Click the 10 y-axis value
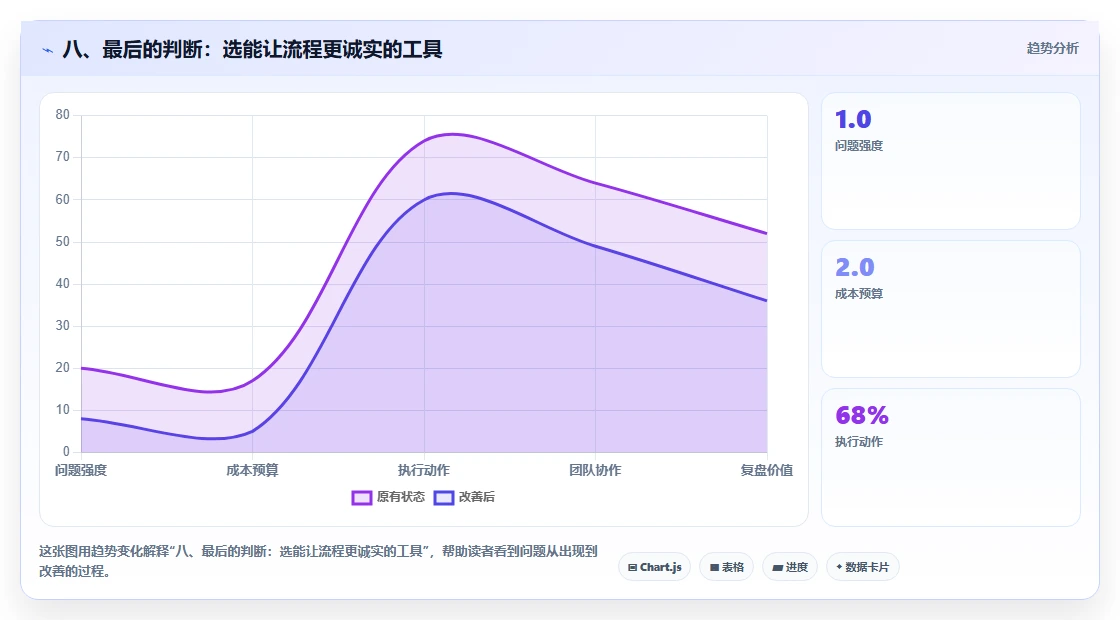 point(63,410)
